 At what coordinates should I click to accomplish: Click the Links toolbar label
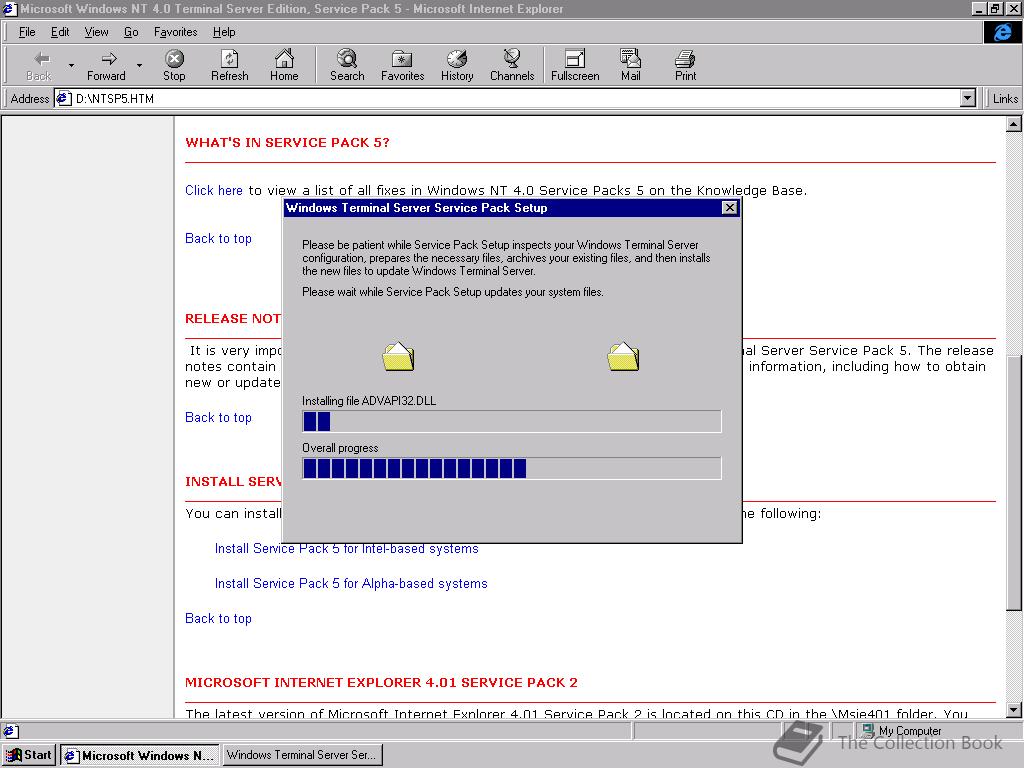point(1005,99)
